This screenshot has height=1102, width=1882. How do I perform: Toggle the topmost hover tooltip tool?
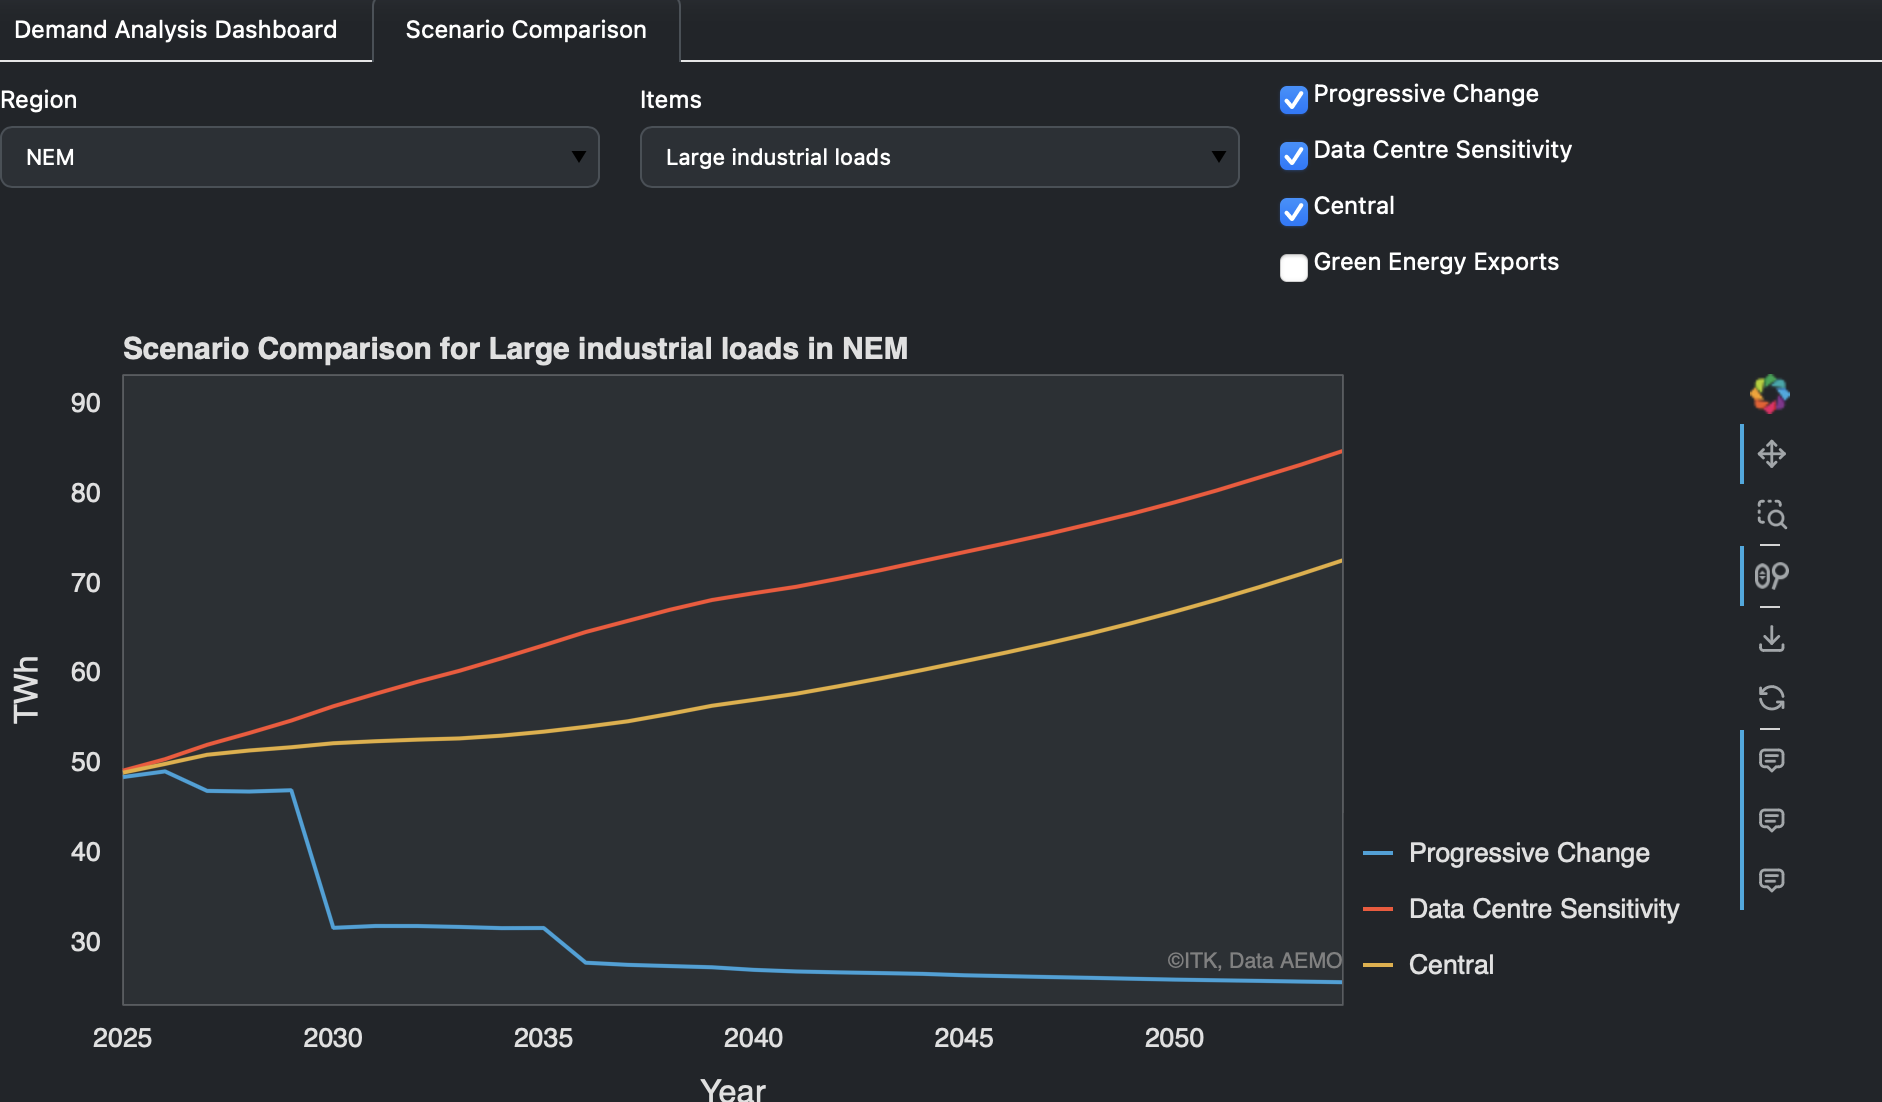click(x=1771, y=760)
